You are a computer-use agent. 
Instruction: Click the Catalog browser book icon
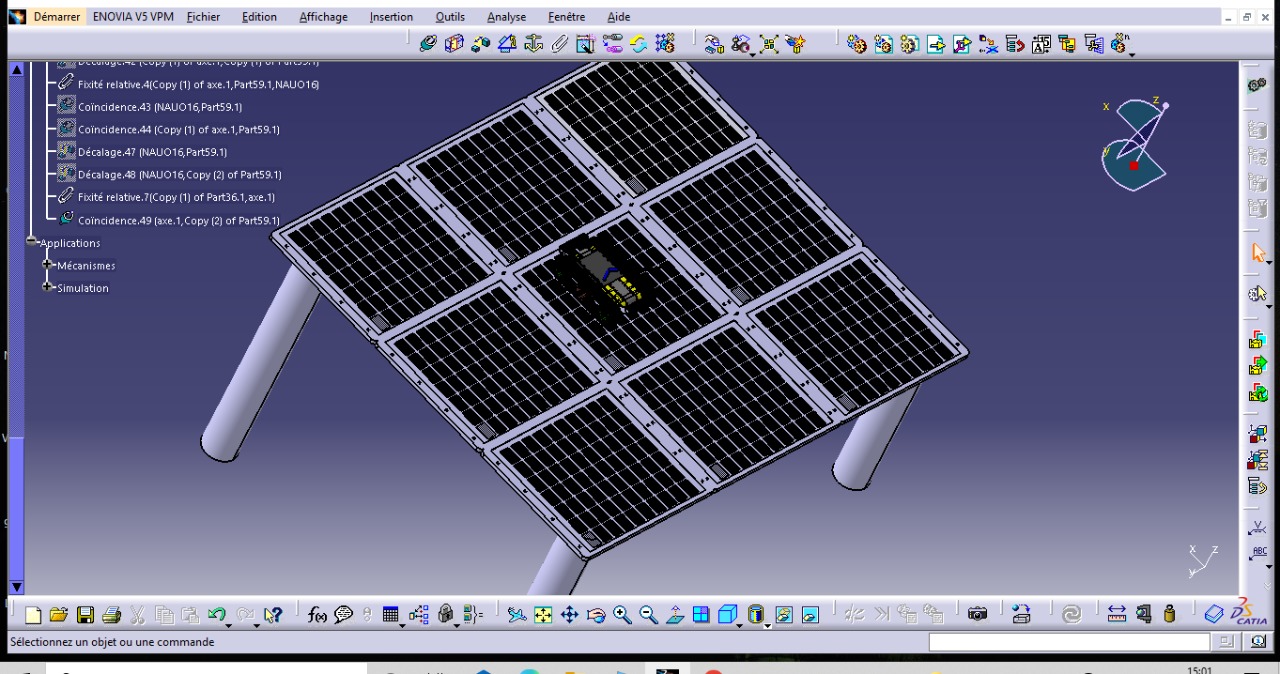1214,614
